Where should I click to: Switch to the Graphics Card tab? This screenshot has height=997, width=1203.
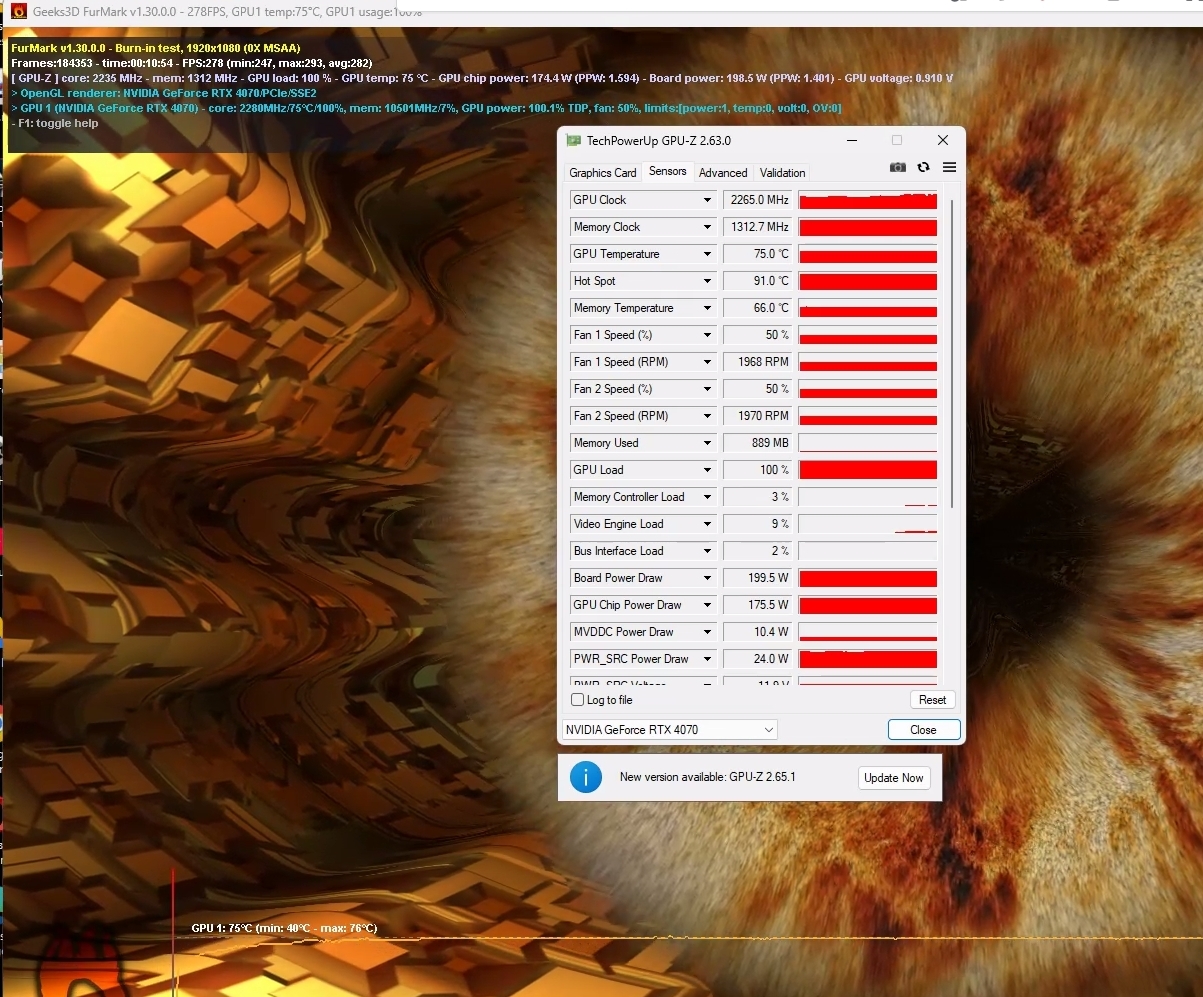pyautogui.click(x=602, y=173)
